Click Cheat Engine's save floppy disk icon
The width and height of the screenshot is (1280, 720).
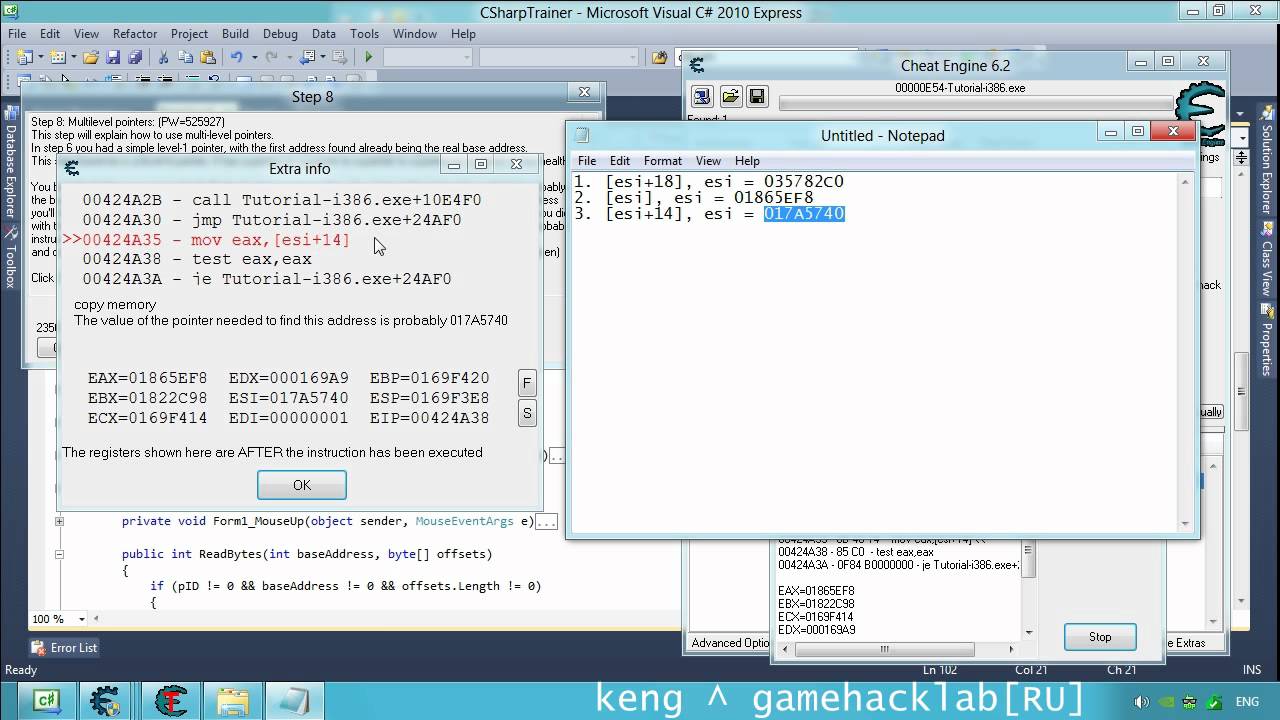point(757,96)
